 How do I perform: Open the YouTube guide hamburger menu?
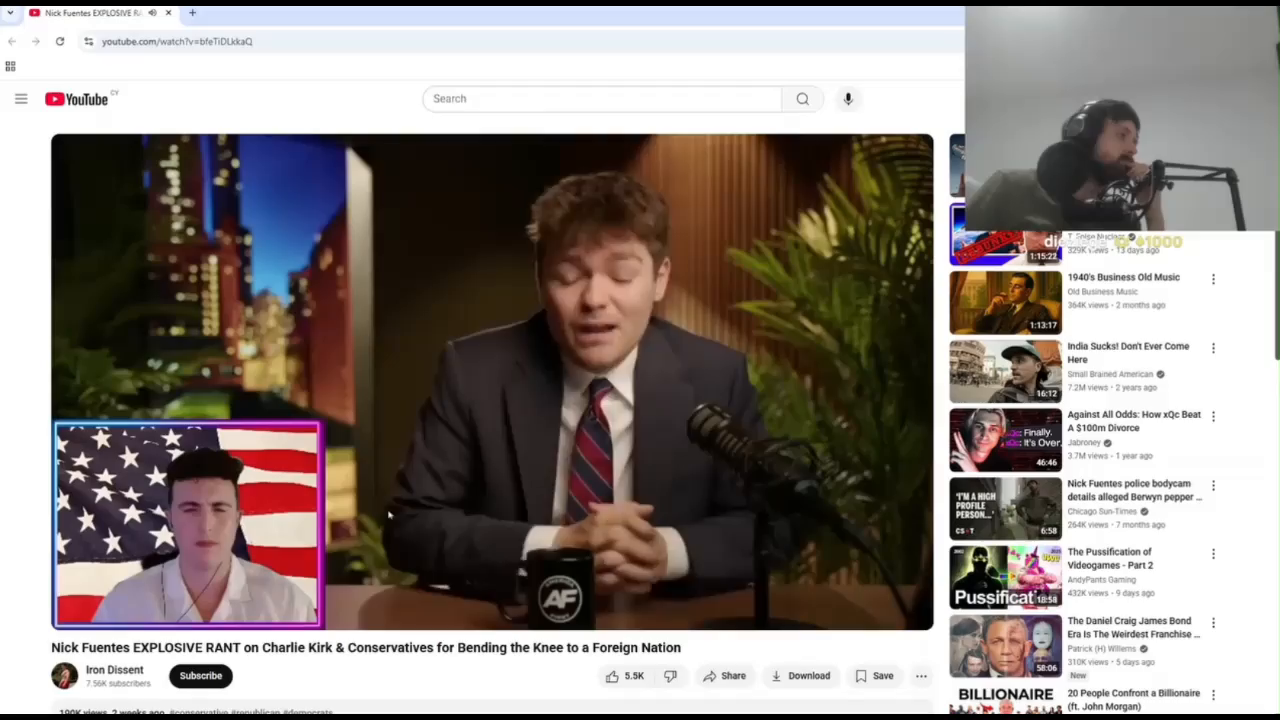click(21, 99)
